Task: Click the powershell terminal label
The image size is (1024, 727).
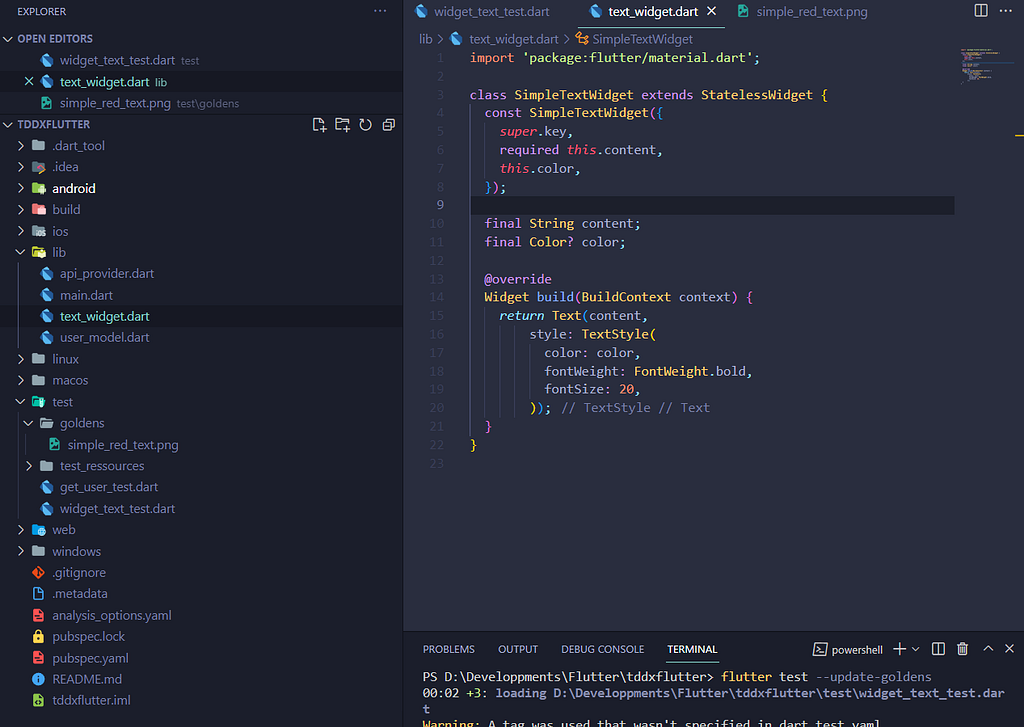Action: tap(848, 649)
